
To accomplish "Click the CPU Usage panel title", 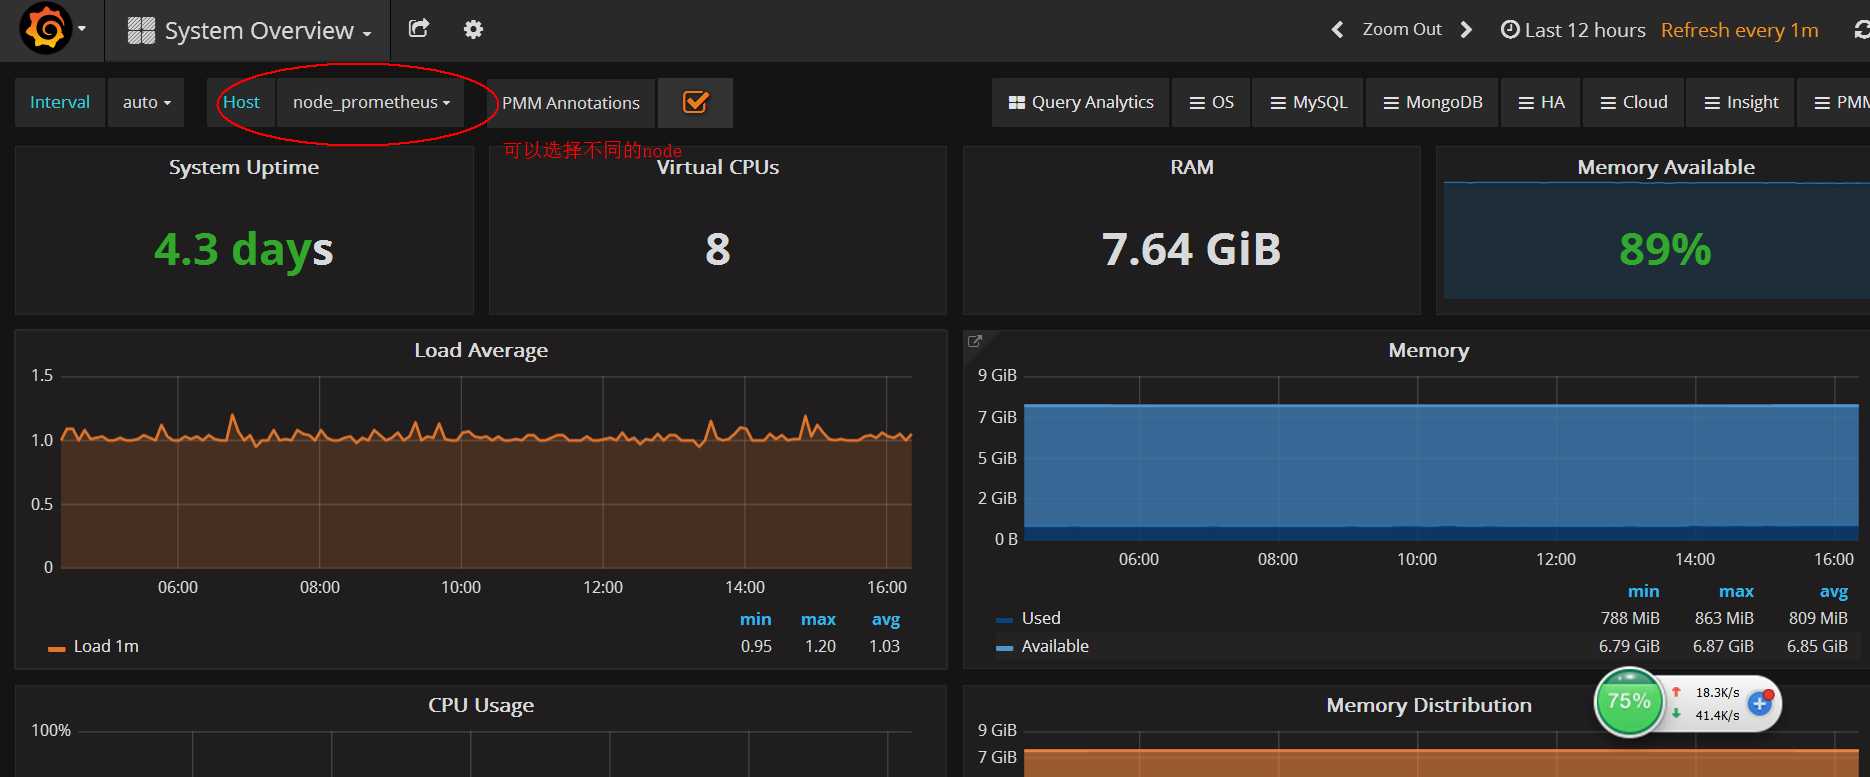I will point(481,705).
